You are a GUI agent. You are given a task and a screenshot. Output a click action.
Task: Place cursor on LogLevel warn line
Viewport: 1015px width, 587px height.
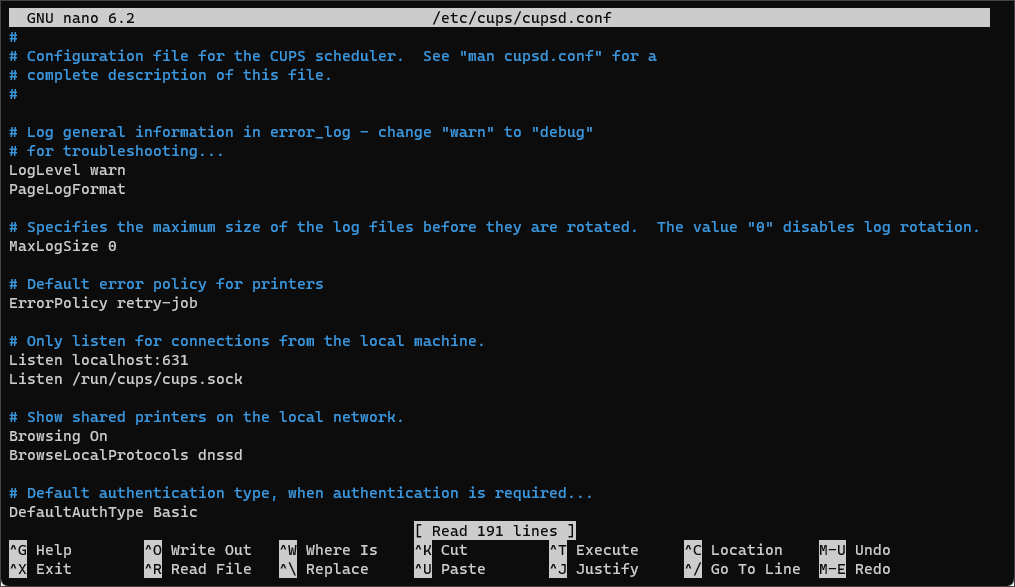click(67, 170)
